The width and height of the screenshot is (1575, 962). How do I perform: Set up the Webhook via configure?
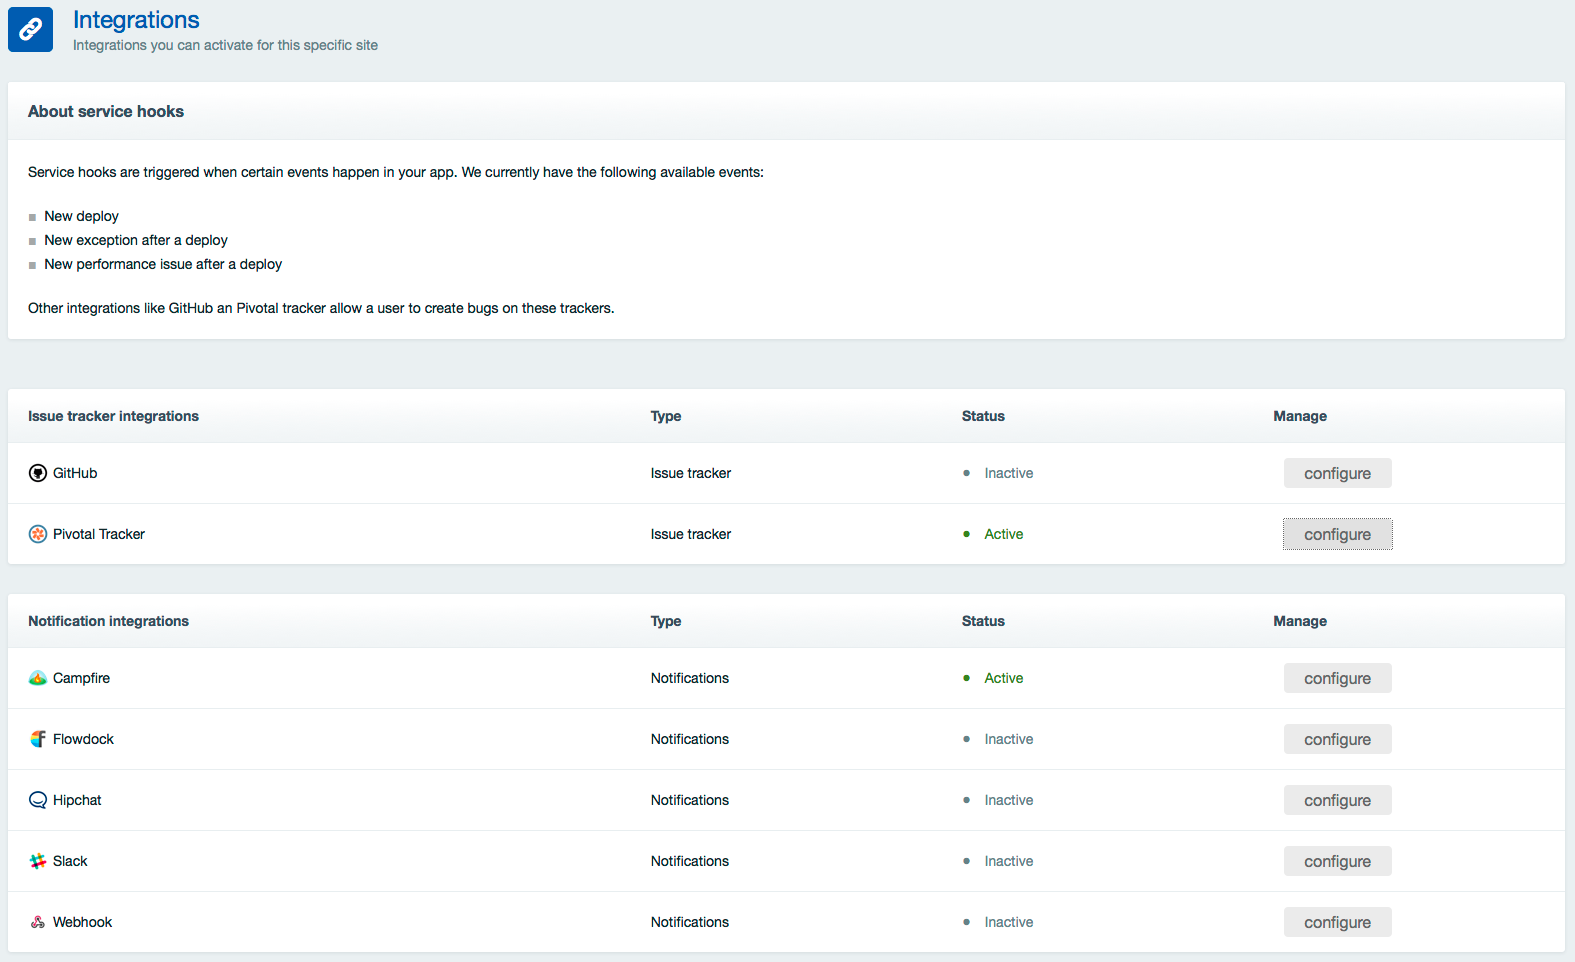pyautogui.click(x=1337, y=922)
